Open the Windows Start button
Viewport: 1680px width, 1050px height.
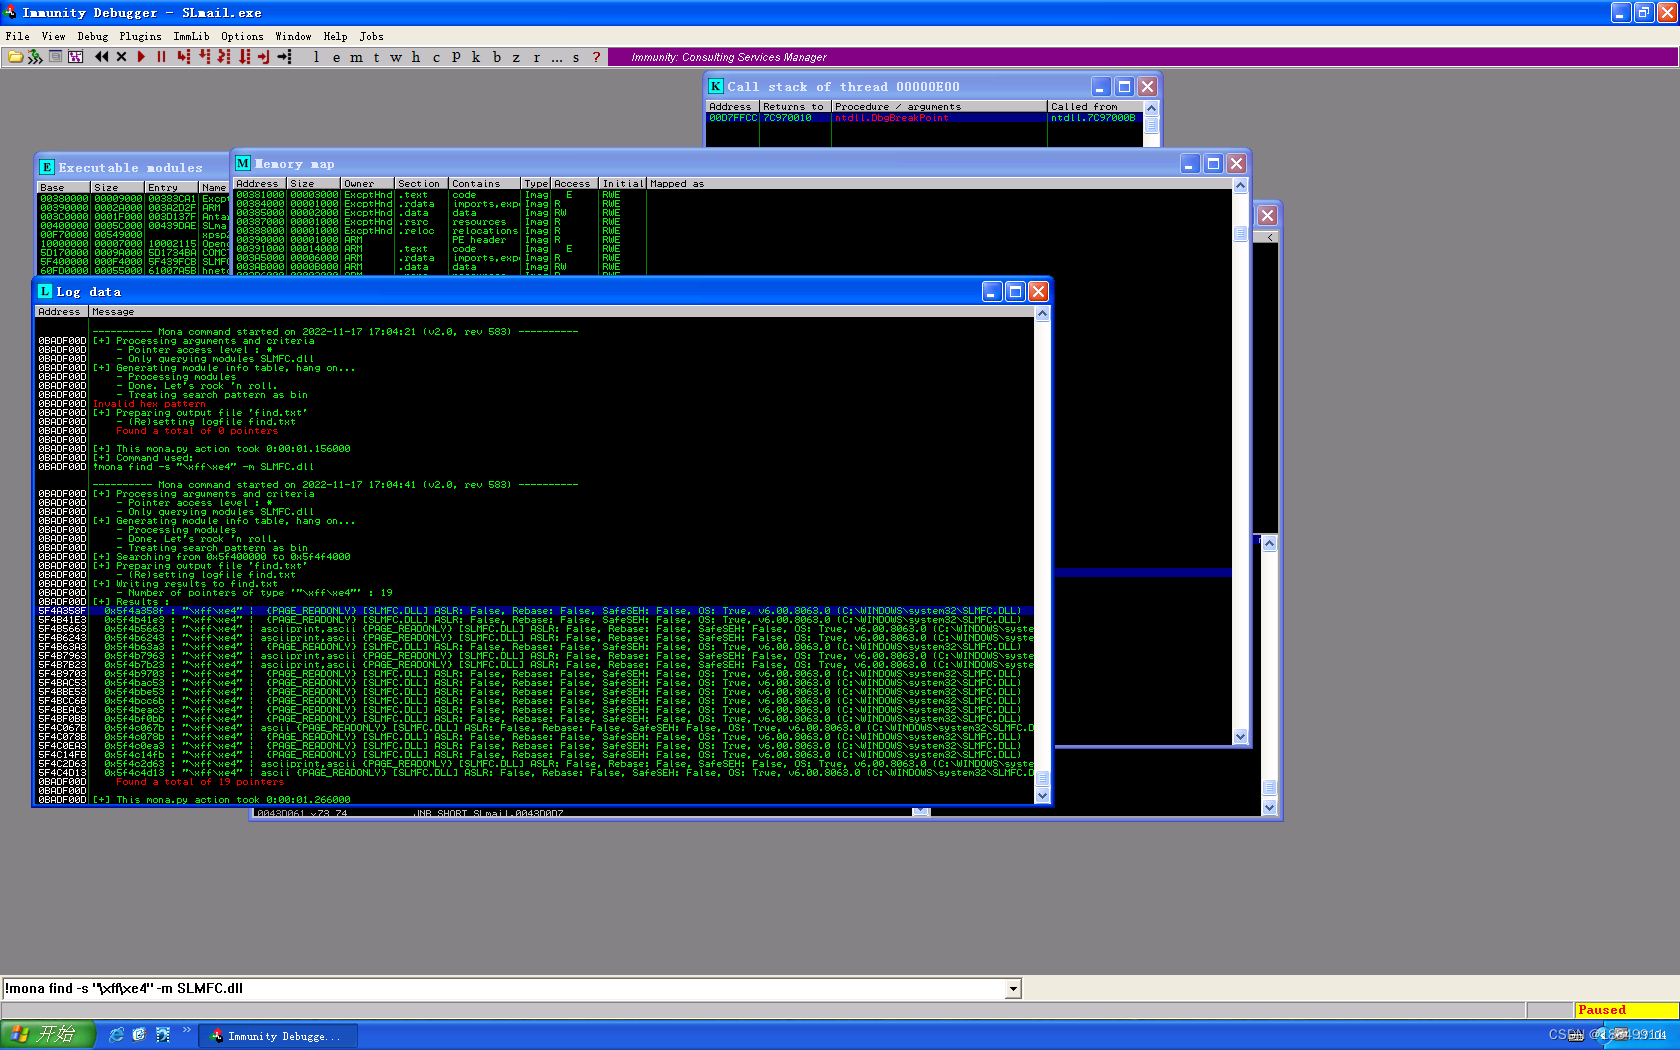(x=48, y=1035)
